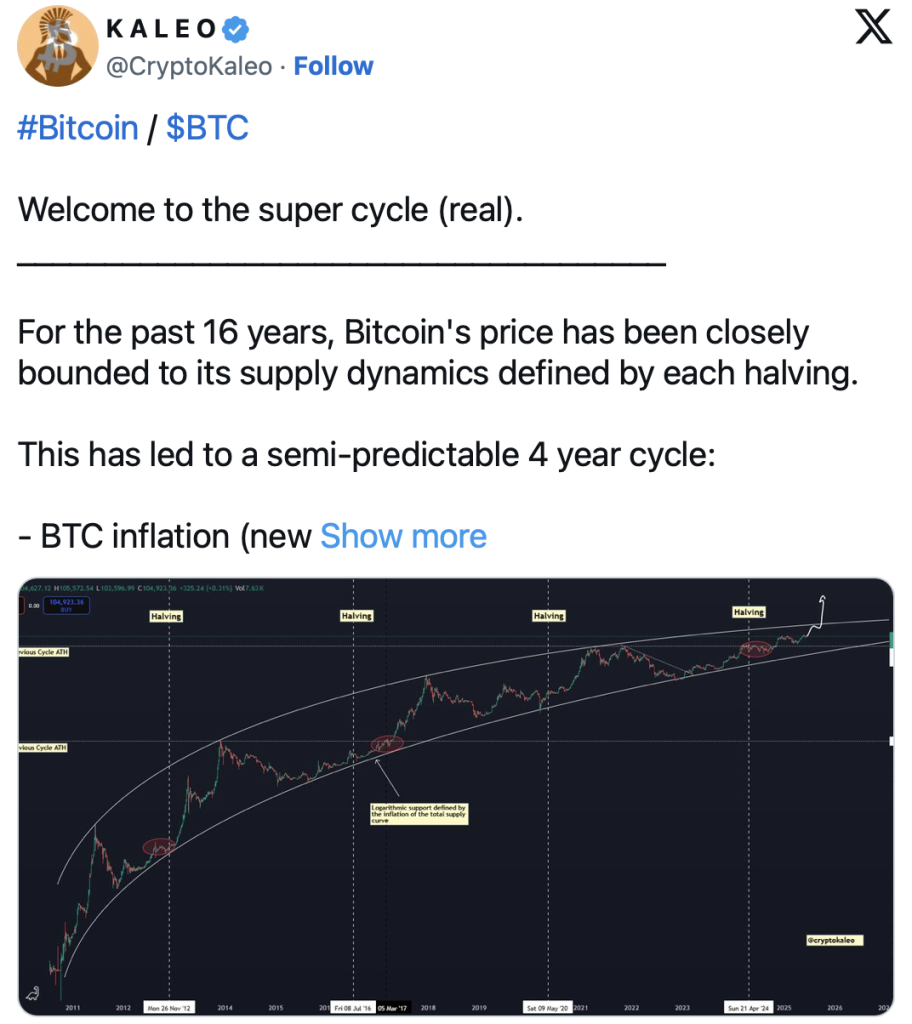Click the KALEO profile avatar
This screenshot has width=912, height=1024.
[57, 46]
